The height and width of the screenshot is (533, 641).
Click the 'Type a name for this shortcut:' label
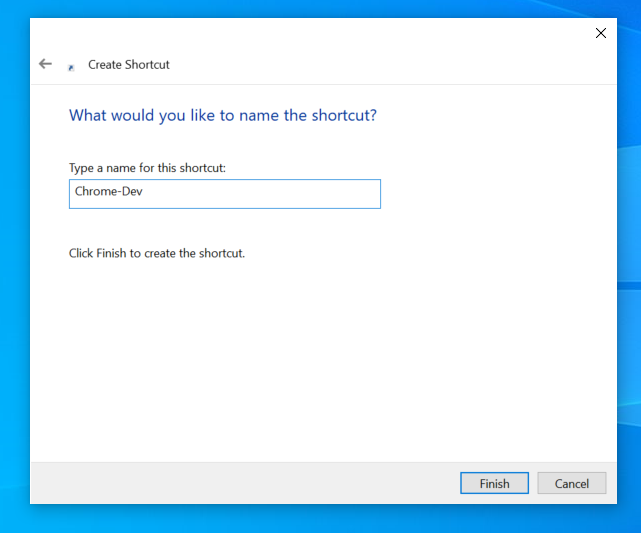click(x=147, y=168)
